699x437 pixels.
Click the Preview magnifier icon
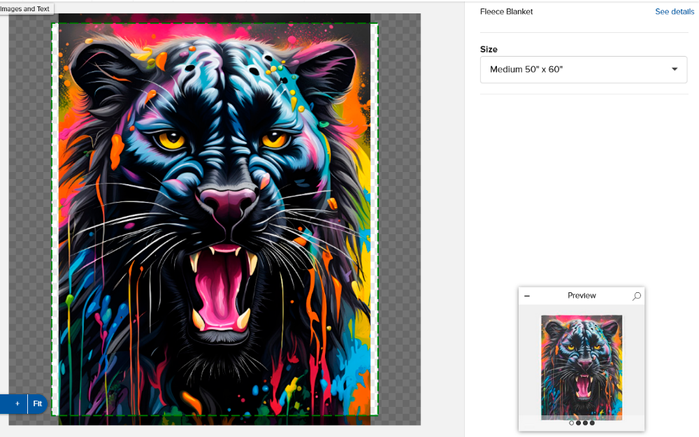tap(636, 296)
